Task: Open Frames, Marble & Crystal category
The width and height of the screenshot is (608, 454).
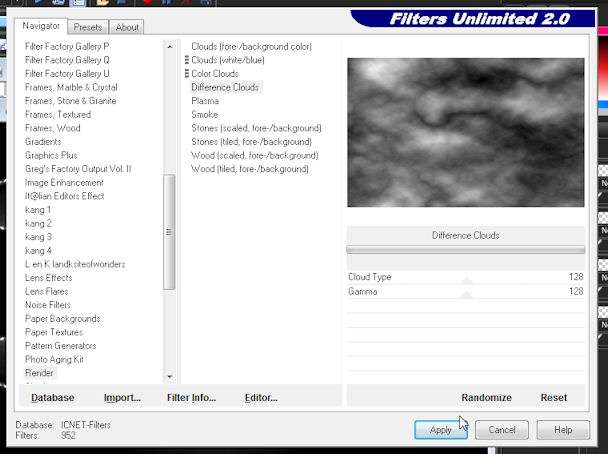Action: coord(71,87)
